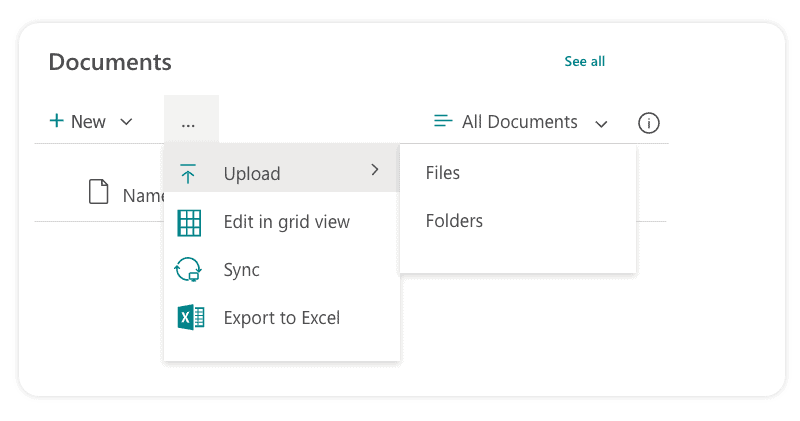Toggle the ellipsis more-actions button

191,120
